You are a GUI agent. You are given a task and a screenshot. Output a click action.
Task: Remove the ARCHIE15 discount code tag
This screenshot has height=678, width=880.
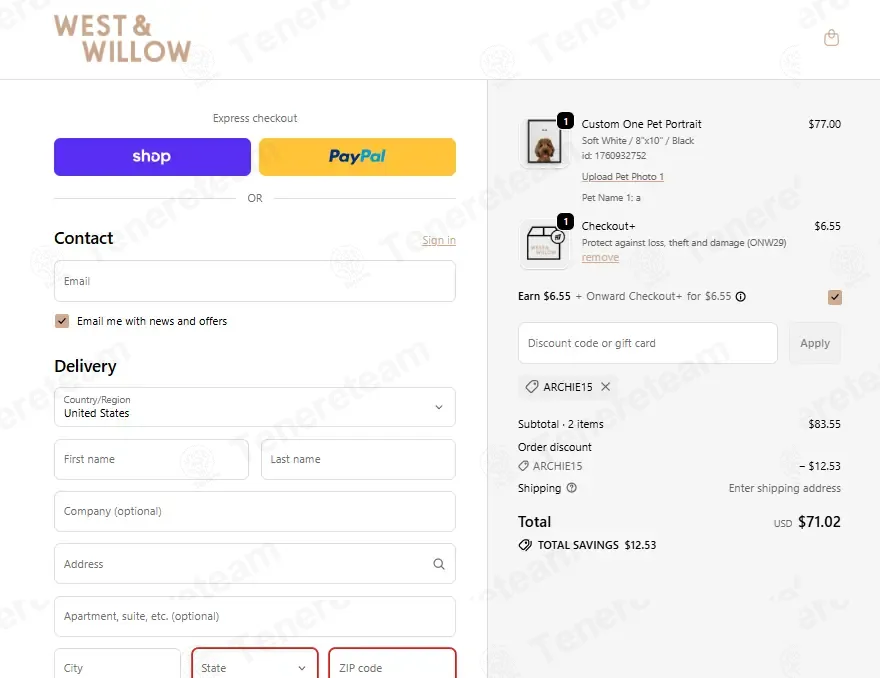pos(606,387)
